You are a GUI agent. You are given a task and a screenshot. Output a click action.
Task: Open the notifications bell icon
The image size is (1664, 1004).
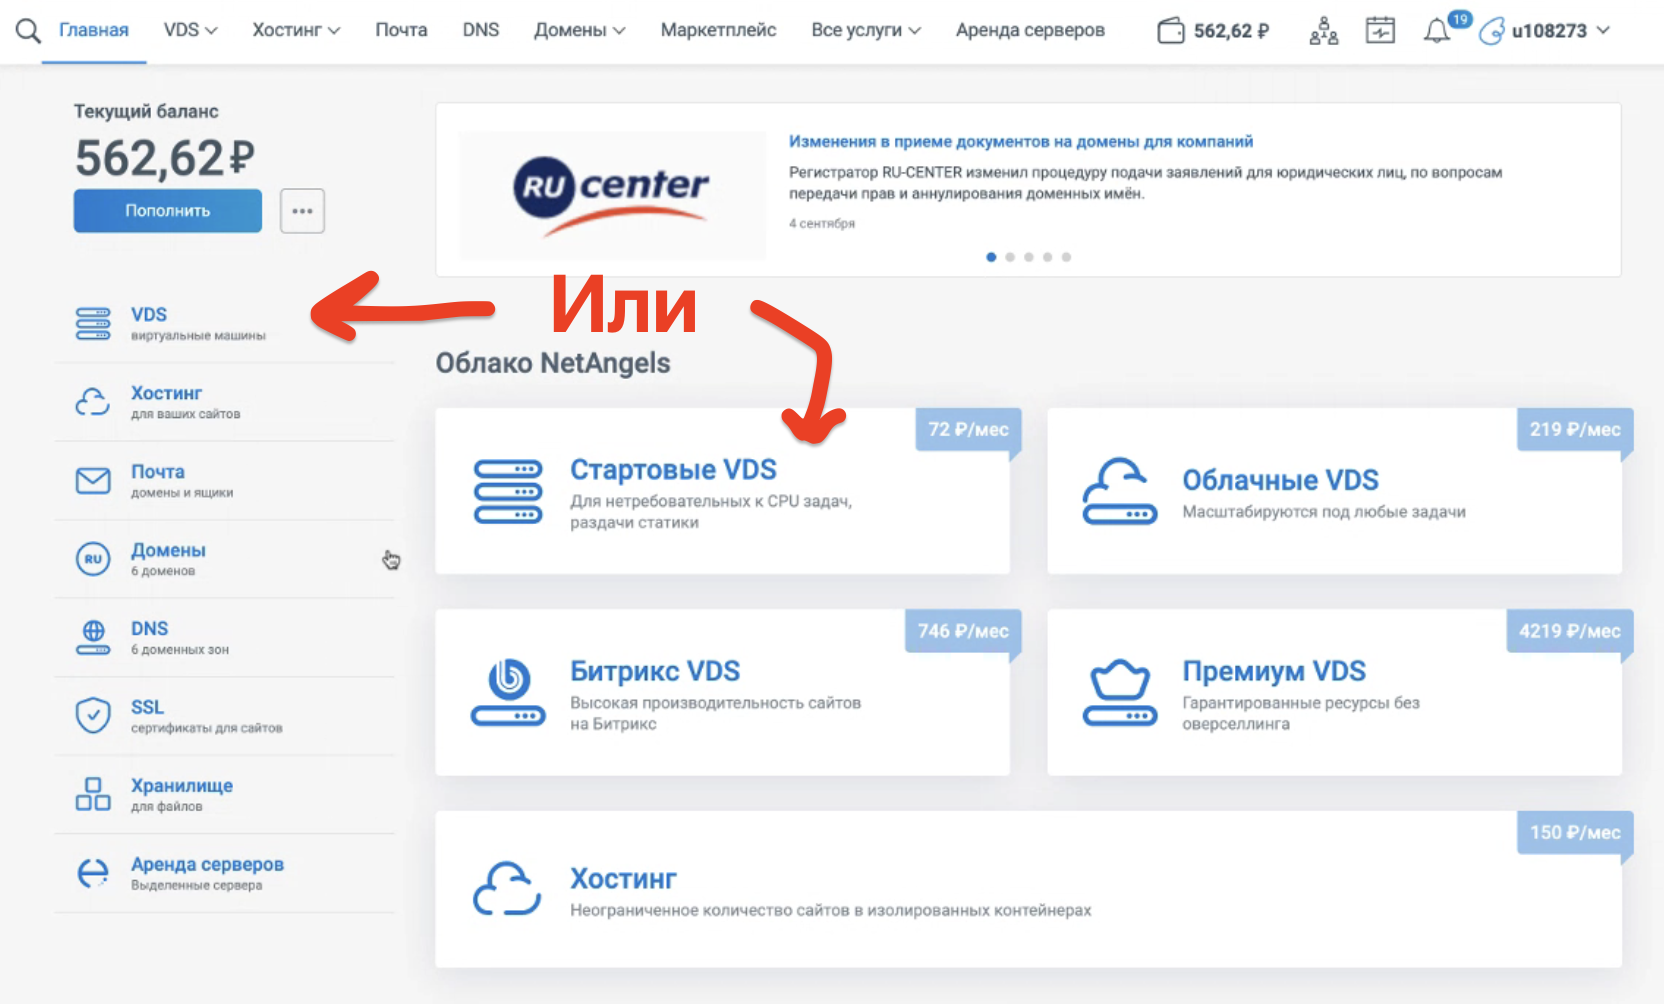tap(1436, 31)
